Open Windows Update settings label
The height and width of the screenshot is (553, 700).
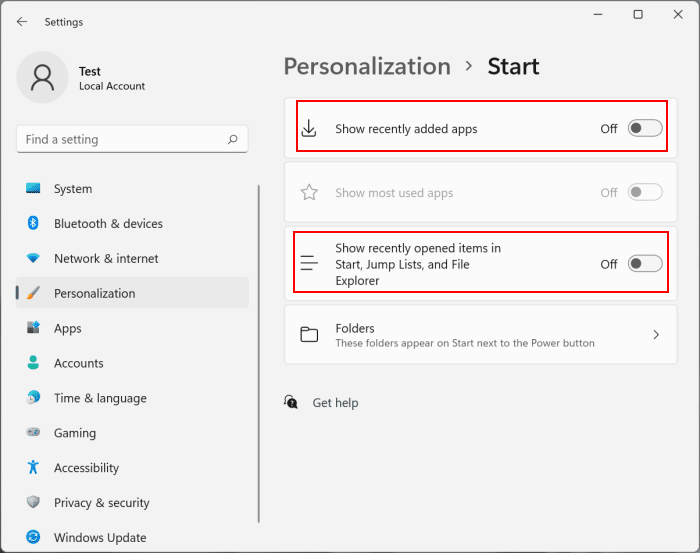coord(100,537)
